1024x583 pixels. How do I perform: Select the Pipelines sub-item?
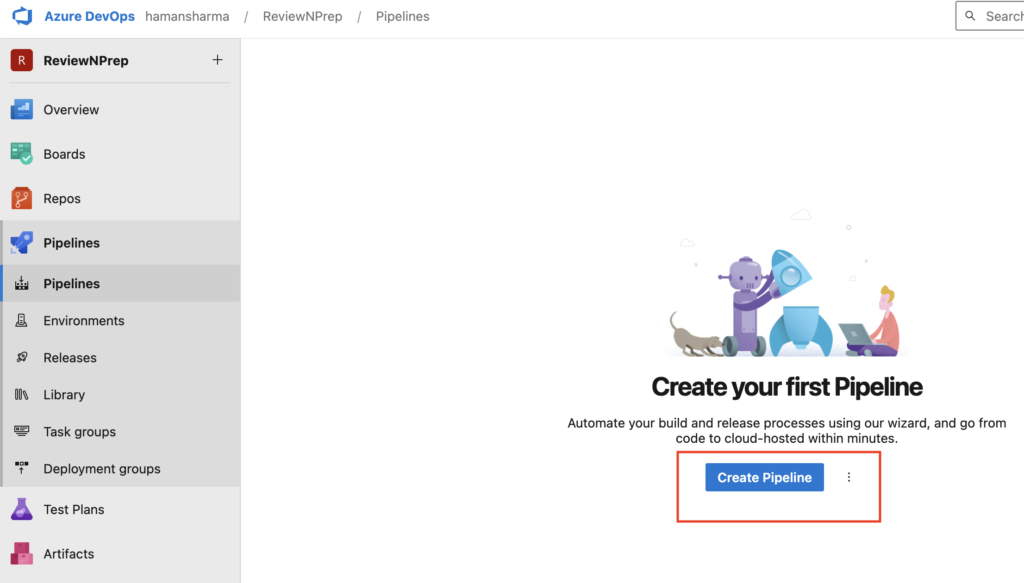click(120, 283)
